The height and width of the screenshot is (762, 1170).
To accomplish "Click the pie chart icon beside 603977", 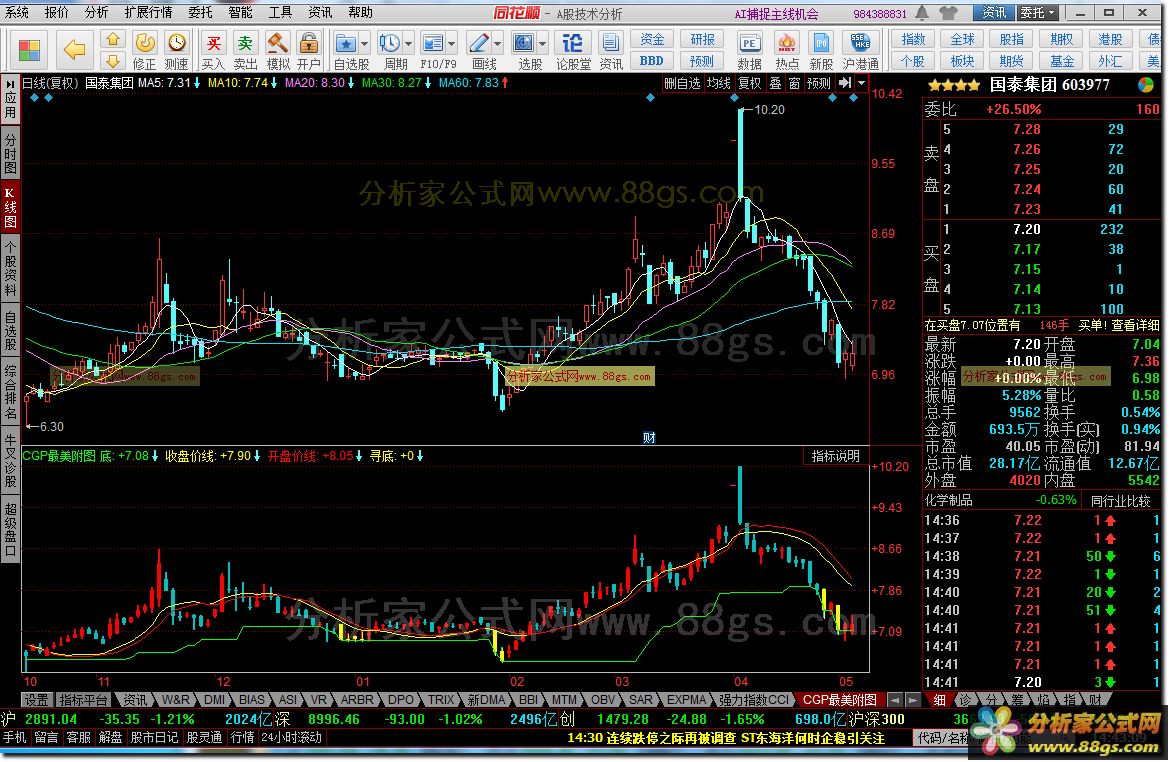I will [x=1145, y=85].
